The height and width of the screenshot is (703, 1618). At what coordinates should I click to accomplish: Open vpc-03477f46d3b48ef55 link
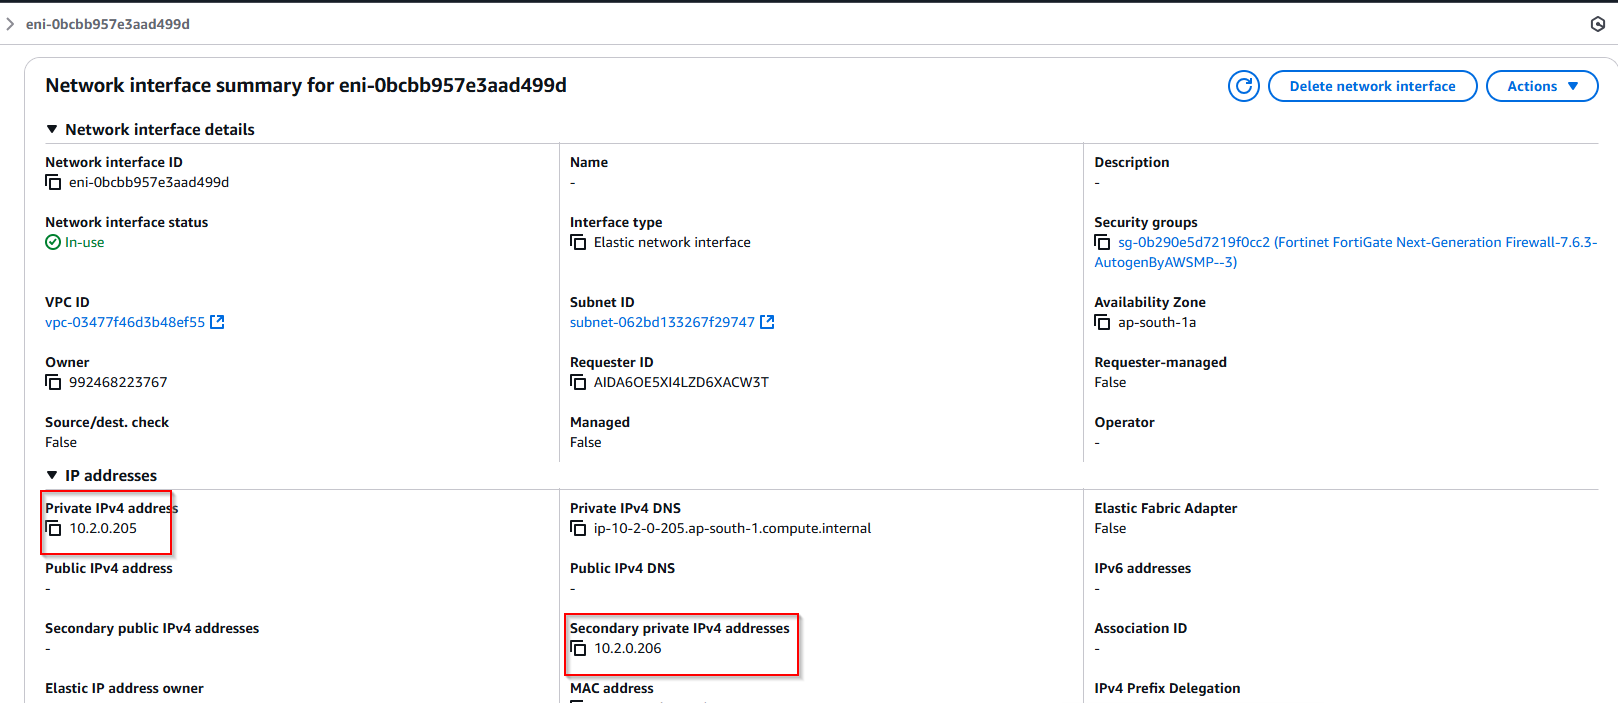click(x=125, y=322)
